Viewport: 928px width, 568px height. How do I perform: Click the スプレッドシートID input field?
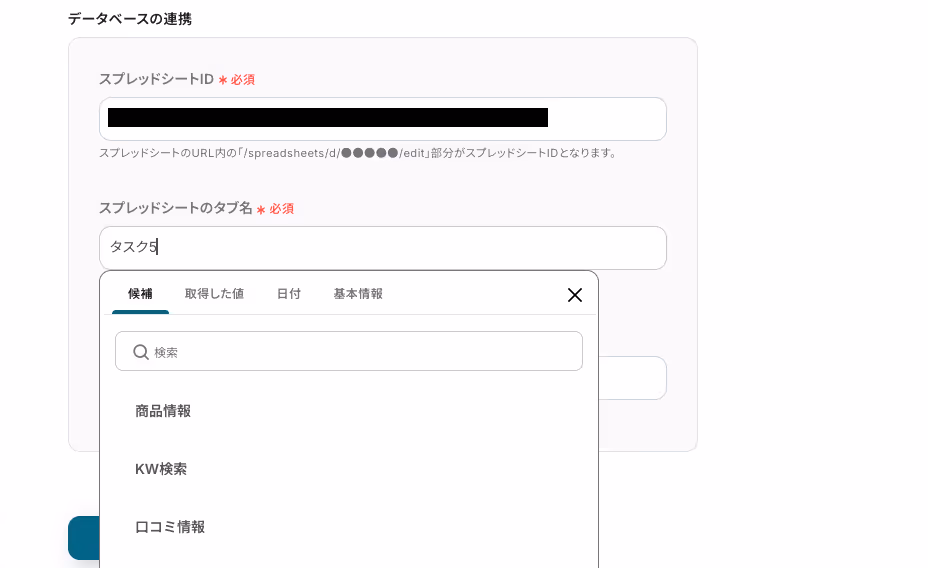pos(382,119)
